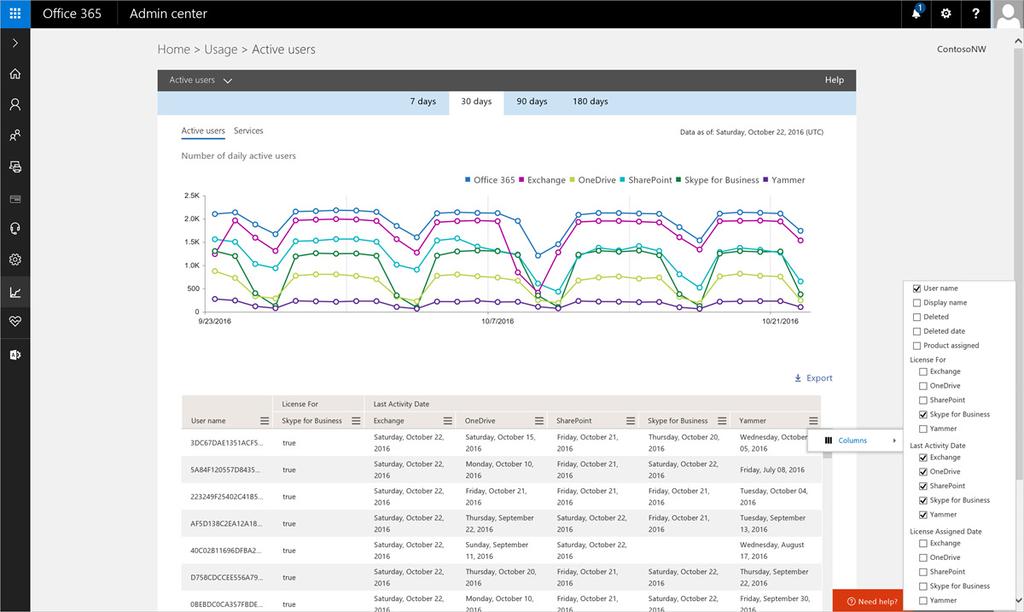Viewport: 1024px width, 612px height.
Task: Click Admin center title link
Action: pos(168,14)
